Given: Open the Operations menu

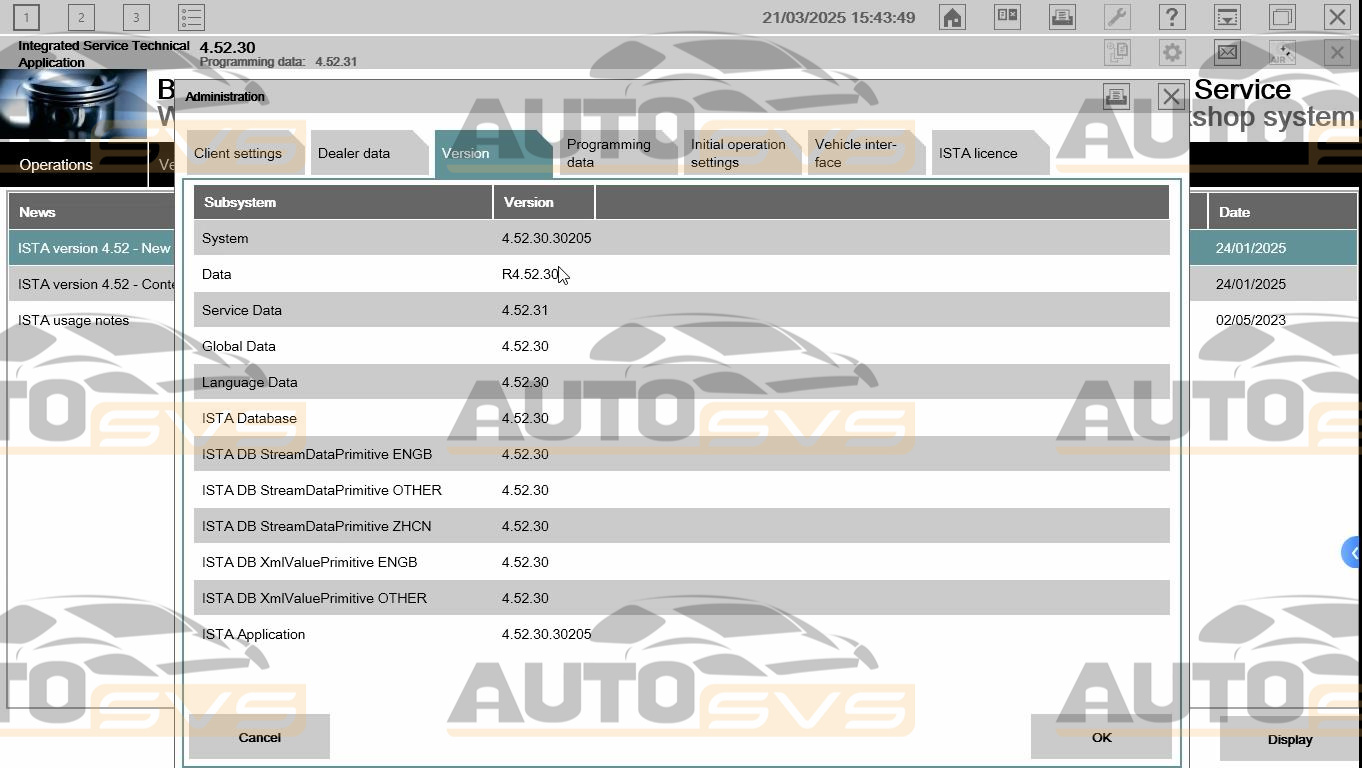Looking at the screenshot, I should click(74, 165).
